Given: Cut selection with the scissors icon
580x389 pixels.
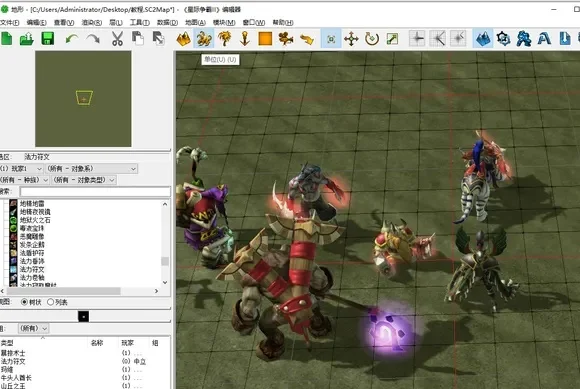Looking at the screenshot, I should 117,38.
